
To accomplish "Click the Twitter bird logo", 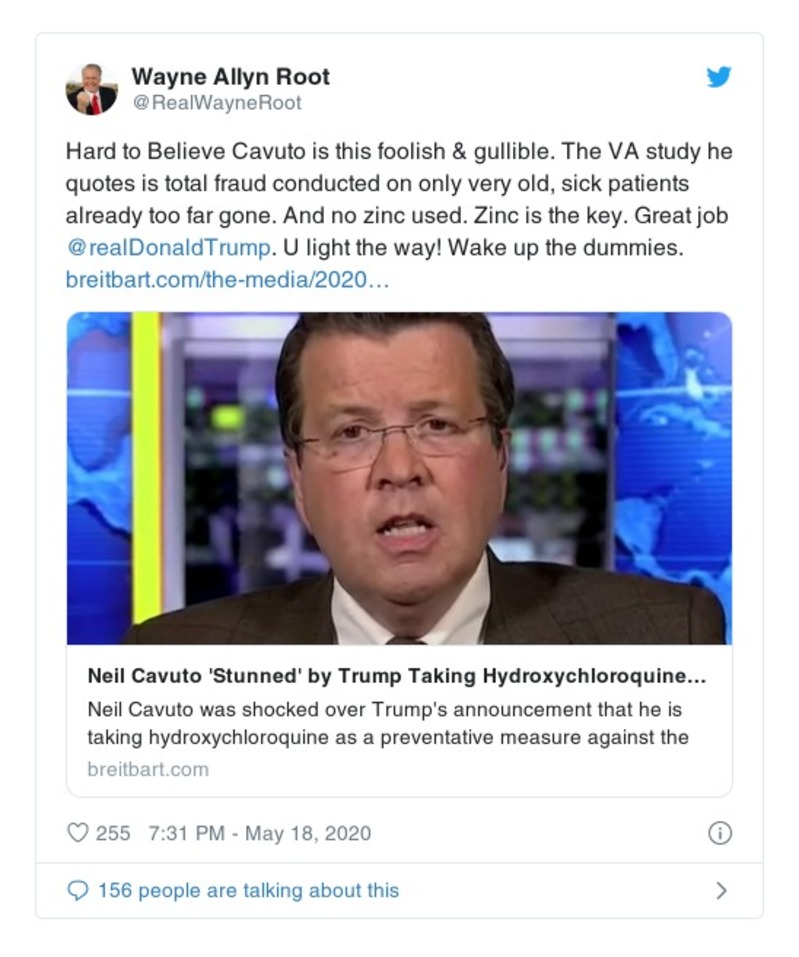I will [719, 78].
